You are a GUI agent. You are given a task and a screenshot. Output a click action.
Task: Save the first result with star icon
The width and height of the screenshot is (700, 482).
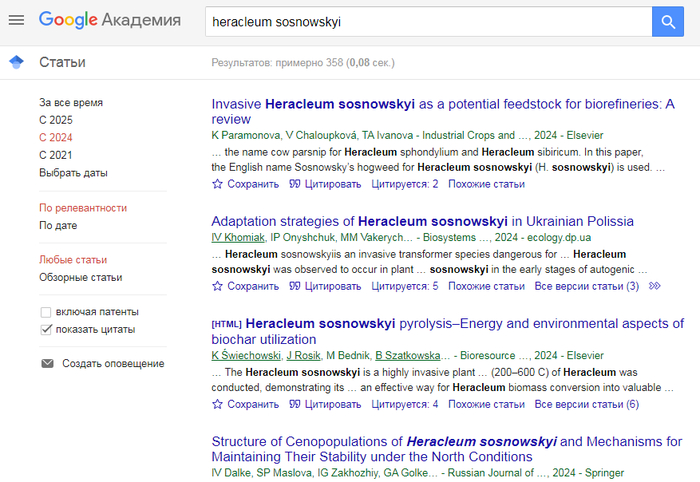click(x=238, y=184)
